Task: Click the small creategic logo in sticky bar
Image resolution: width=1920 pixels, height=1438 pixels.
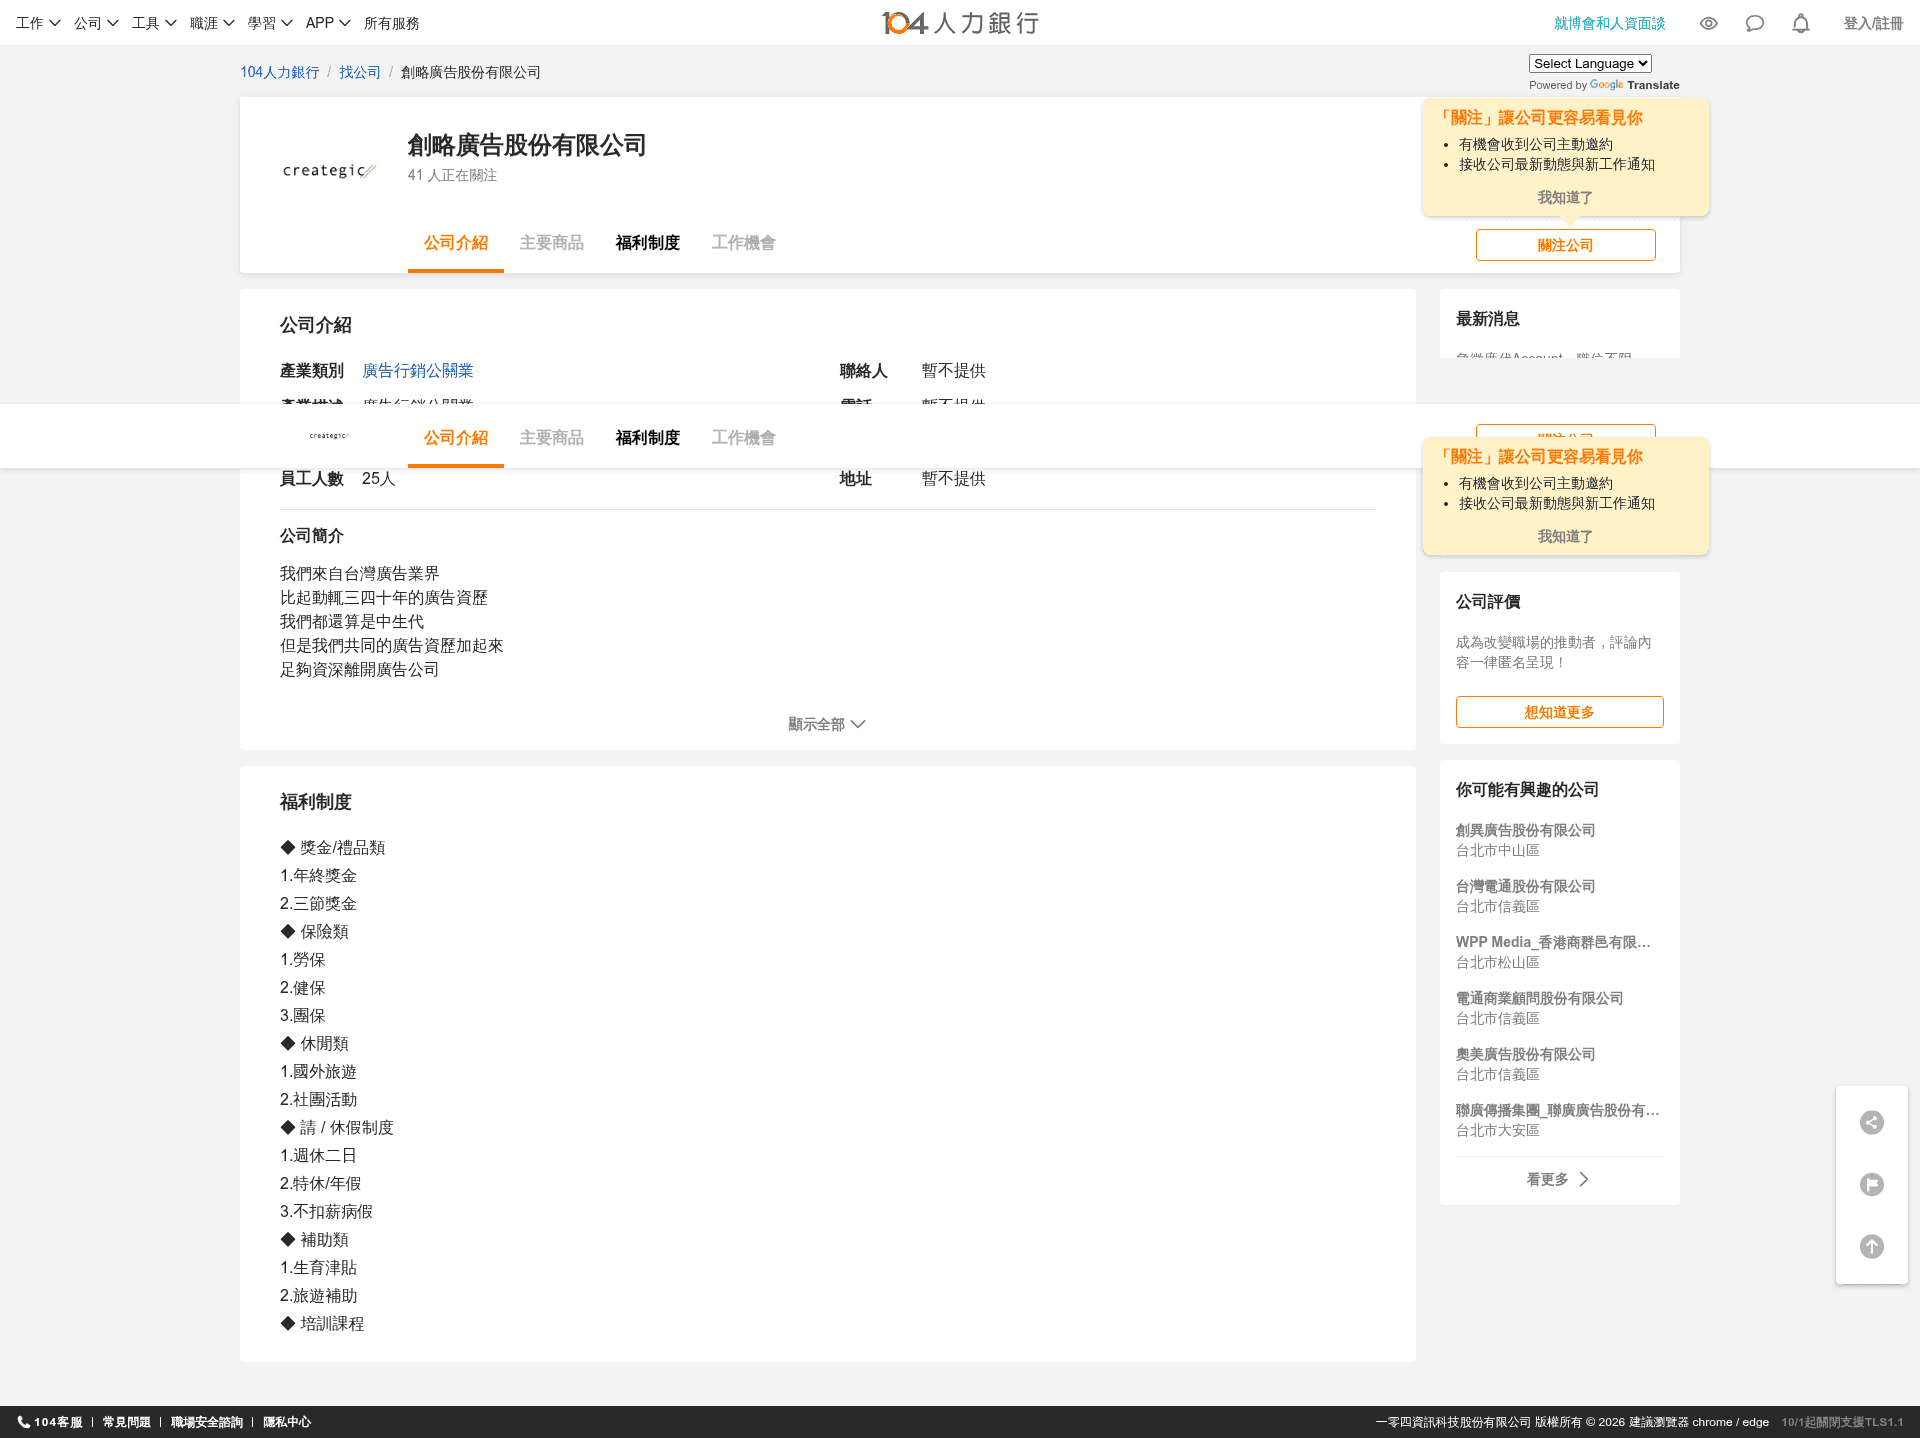Action: point(329,436)
